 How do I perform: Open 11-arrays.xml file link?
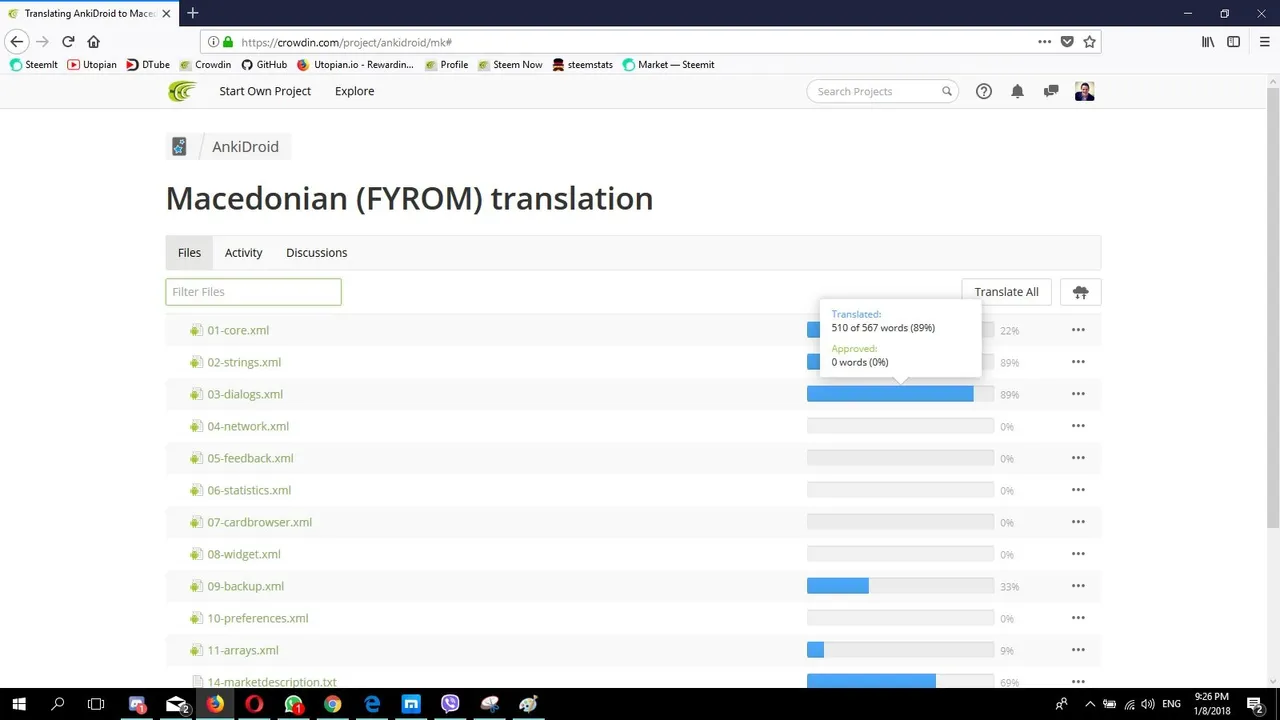[243, 650]
